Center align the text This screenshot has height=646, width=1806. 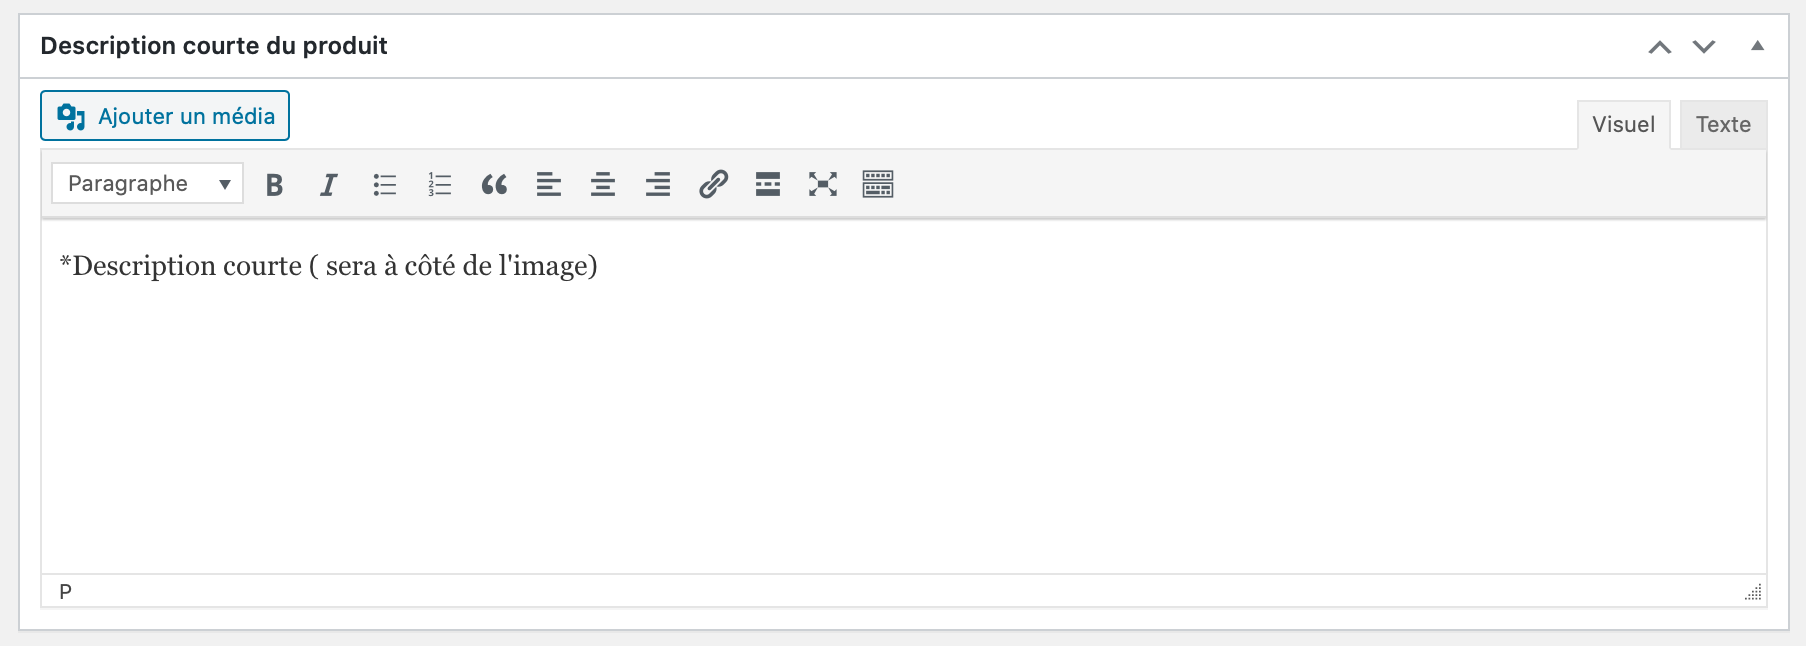pyautogui.click(x=603, y=184)
